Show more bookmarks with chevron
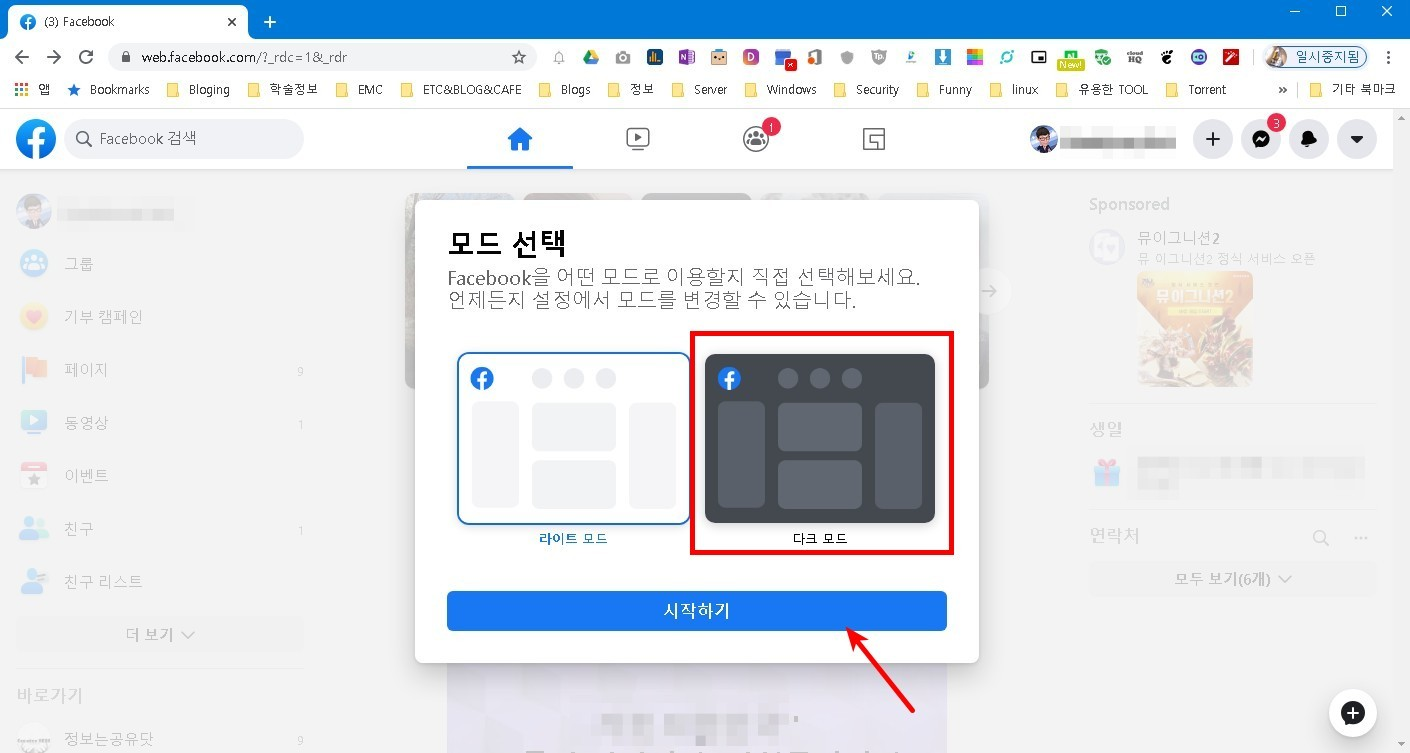The width and height of the screenshot is (1410, 753). point(1283,89)
